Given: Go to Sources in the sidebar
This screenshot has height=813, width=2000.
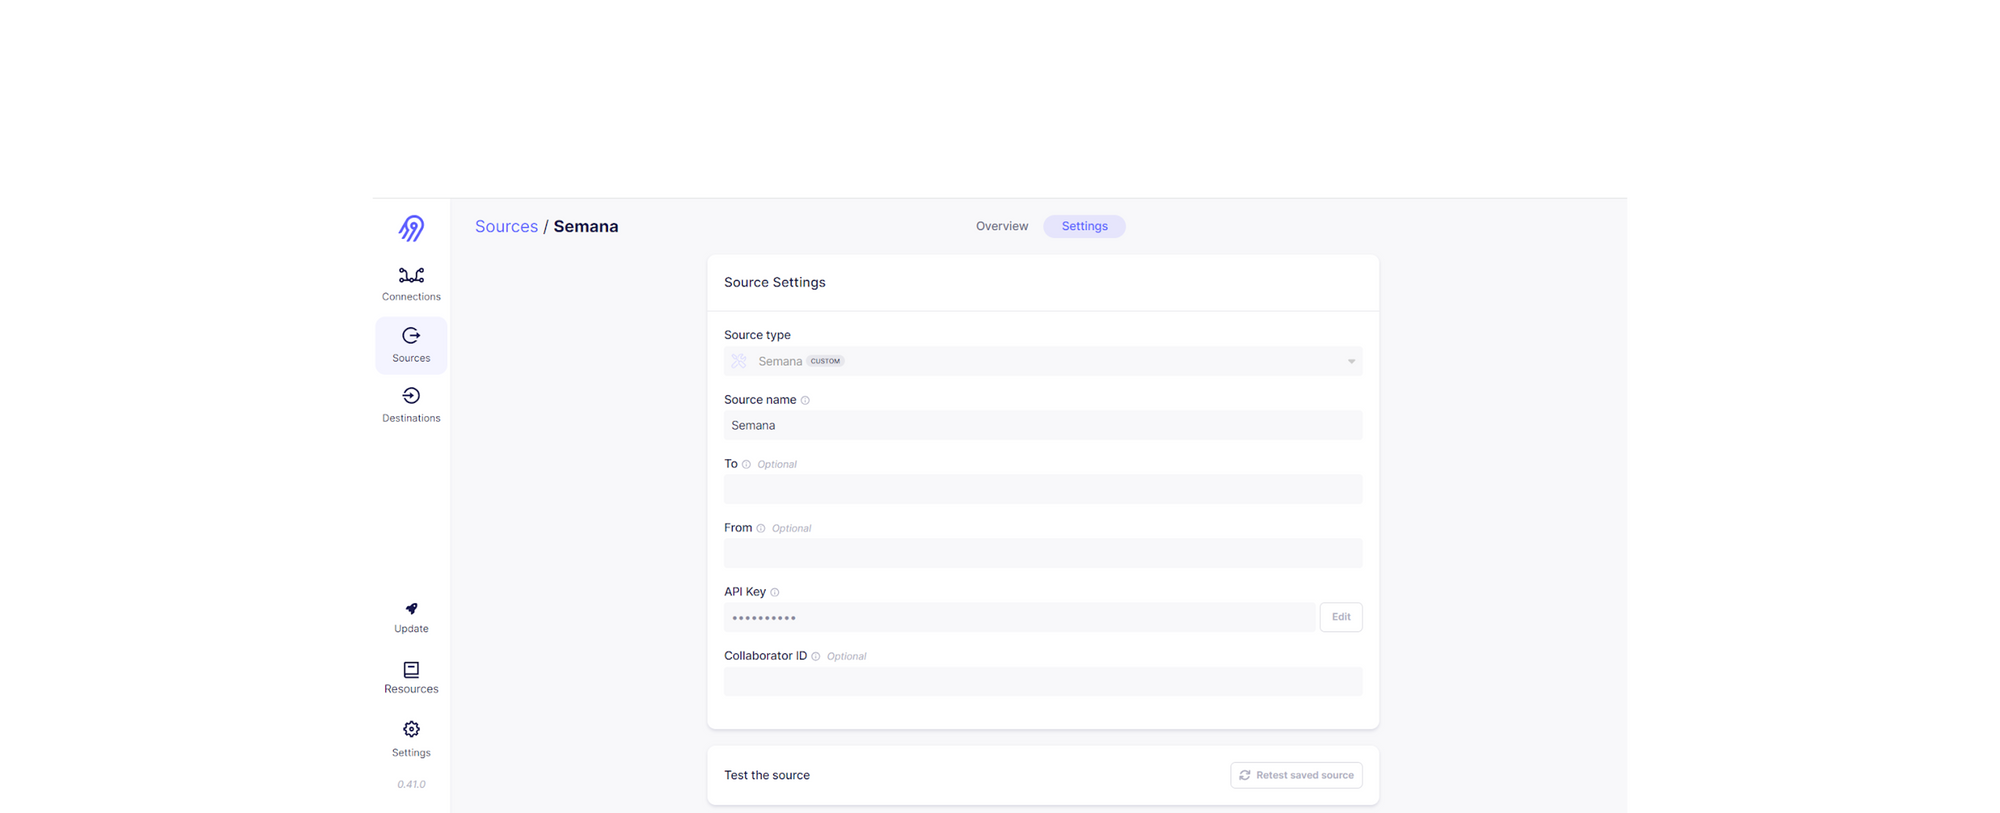Looking at the screenshot, I should click(x=411, y=345).
